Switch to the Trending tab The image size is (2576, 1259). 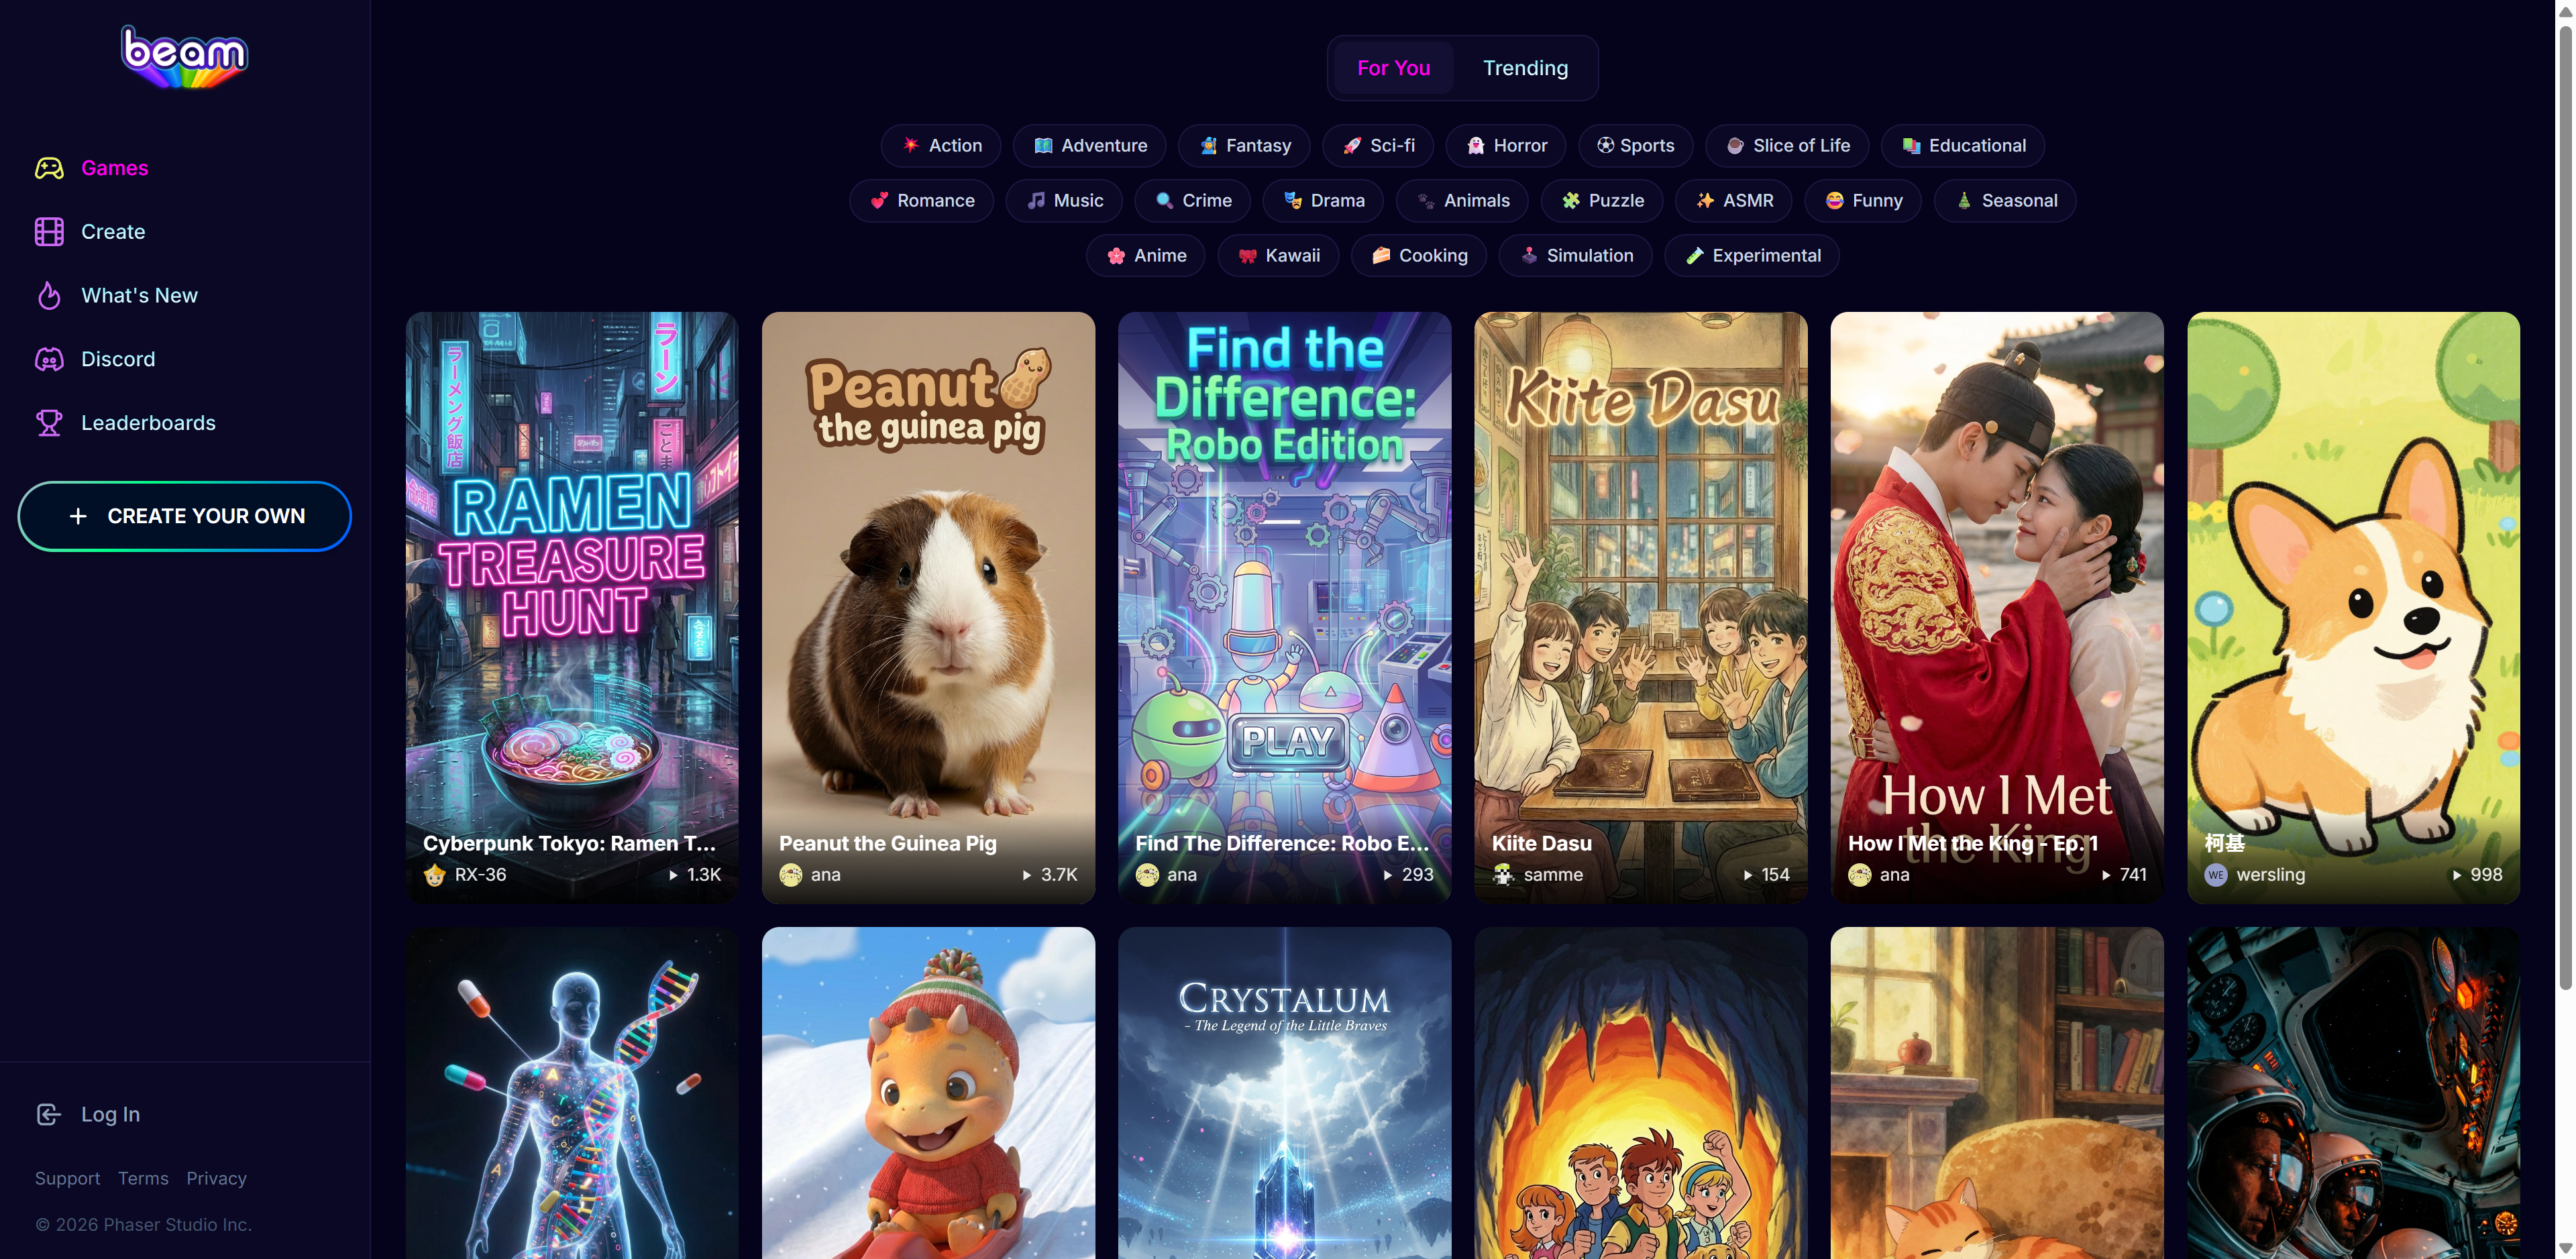[1524, 68]
